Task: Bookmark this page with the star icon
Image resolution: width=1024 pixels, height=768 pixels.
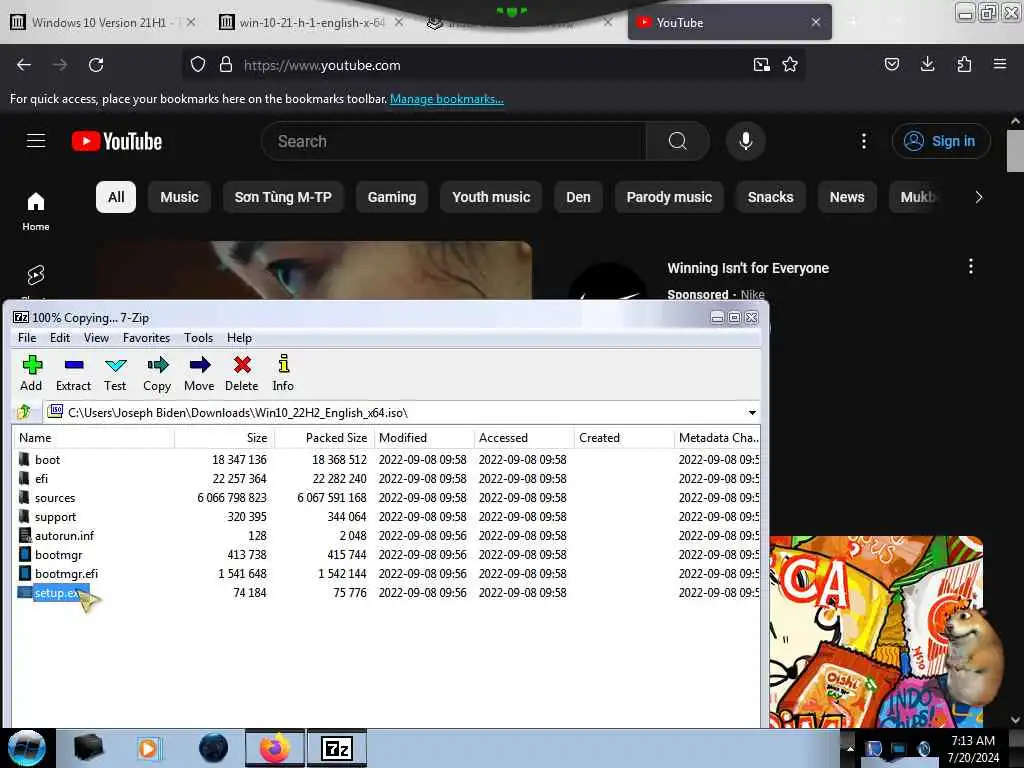Action: [790, 65]
